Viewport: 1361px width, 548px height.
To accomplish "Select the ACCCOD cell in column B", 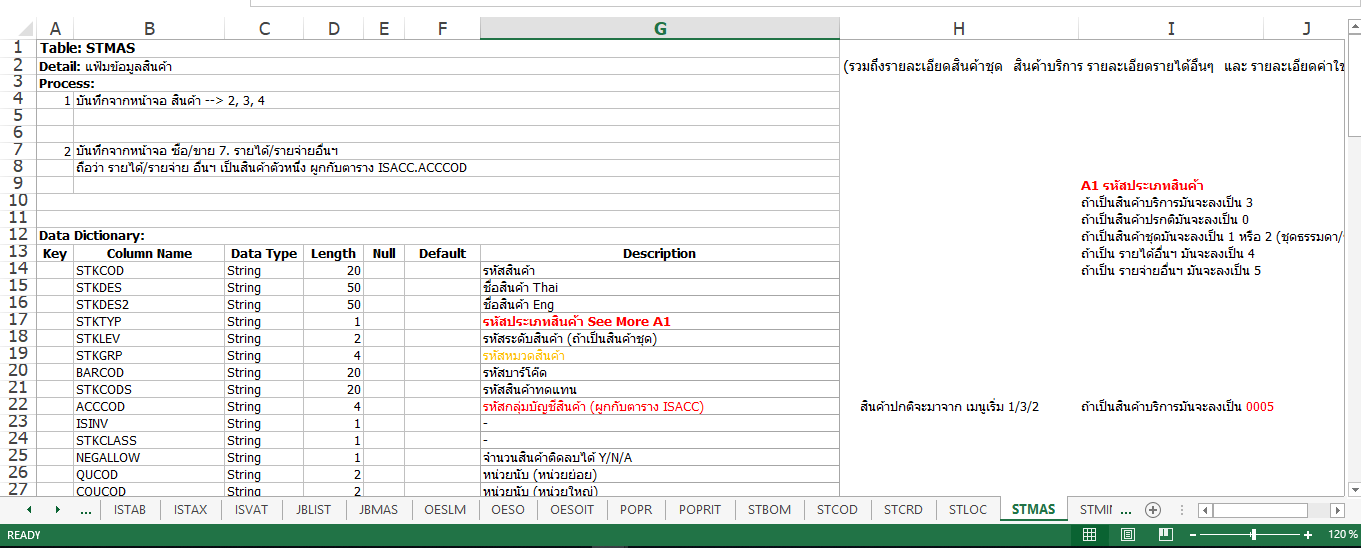I will [101, 407].
